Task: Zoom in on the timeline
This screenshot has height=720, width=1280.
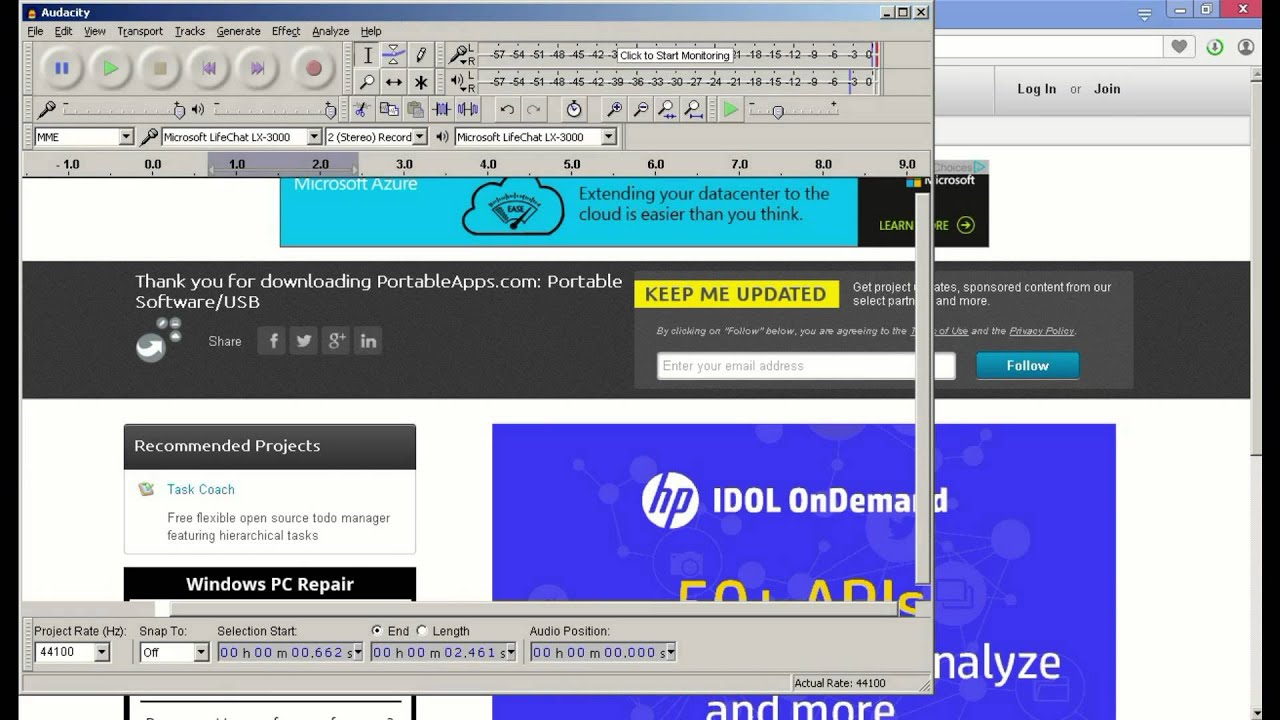Action: pos(615,110)
